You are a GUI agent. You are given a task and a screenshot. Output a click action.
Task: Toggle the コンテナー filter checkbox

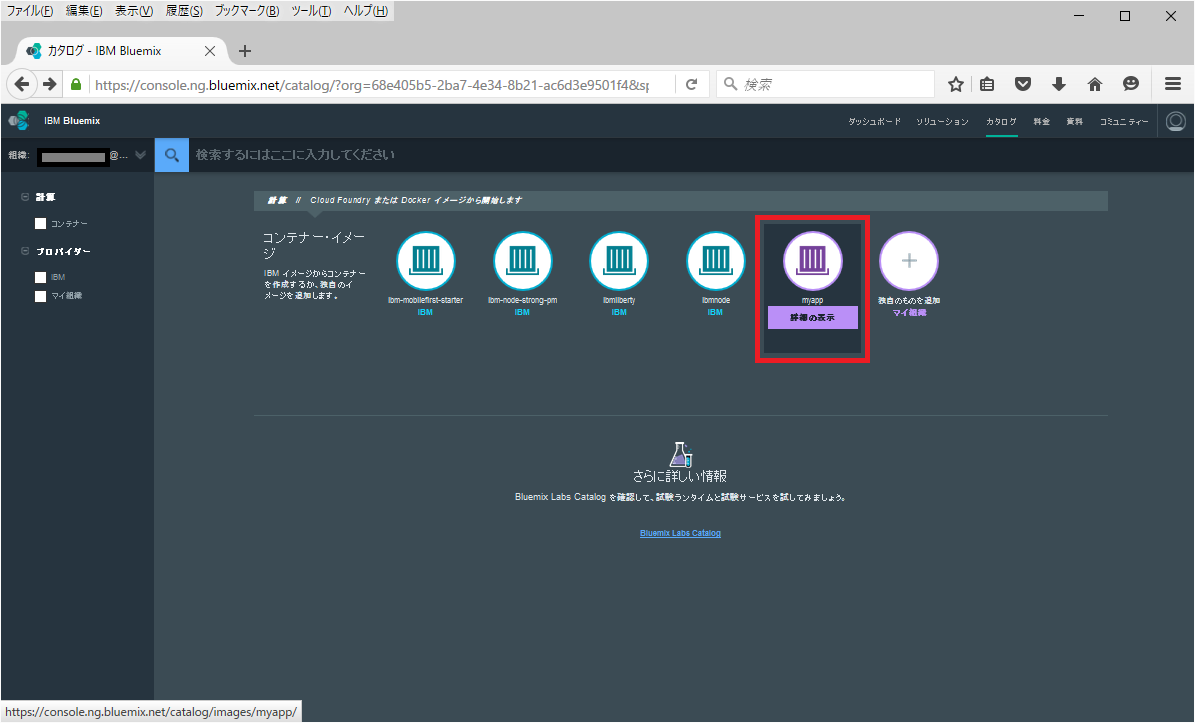tap(40, 224)
